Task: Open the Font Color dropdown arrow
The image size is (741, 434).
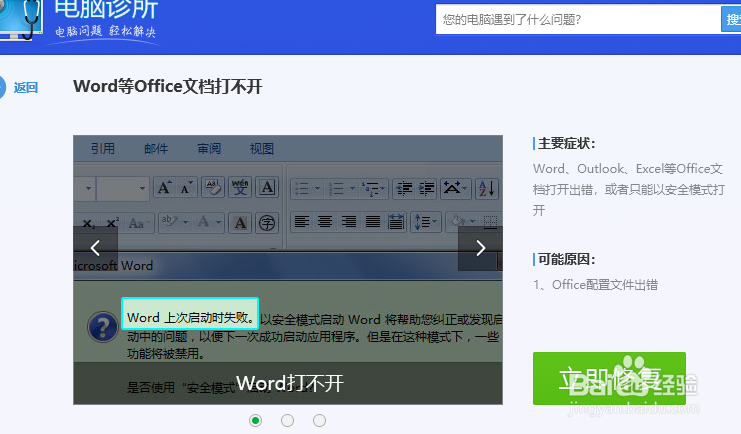Action: coord(219,222)
